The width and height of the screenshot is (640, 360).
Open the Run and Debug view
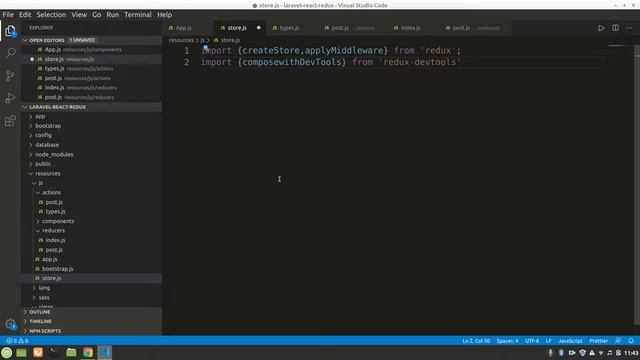click(x=10, y=98)
